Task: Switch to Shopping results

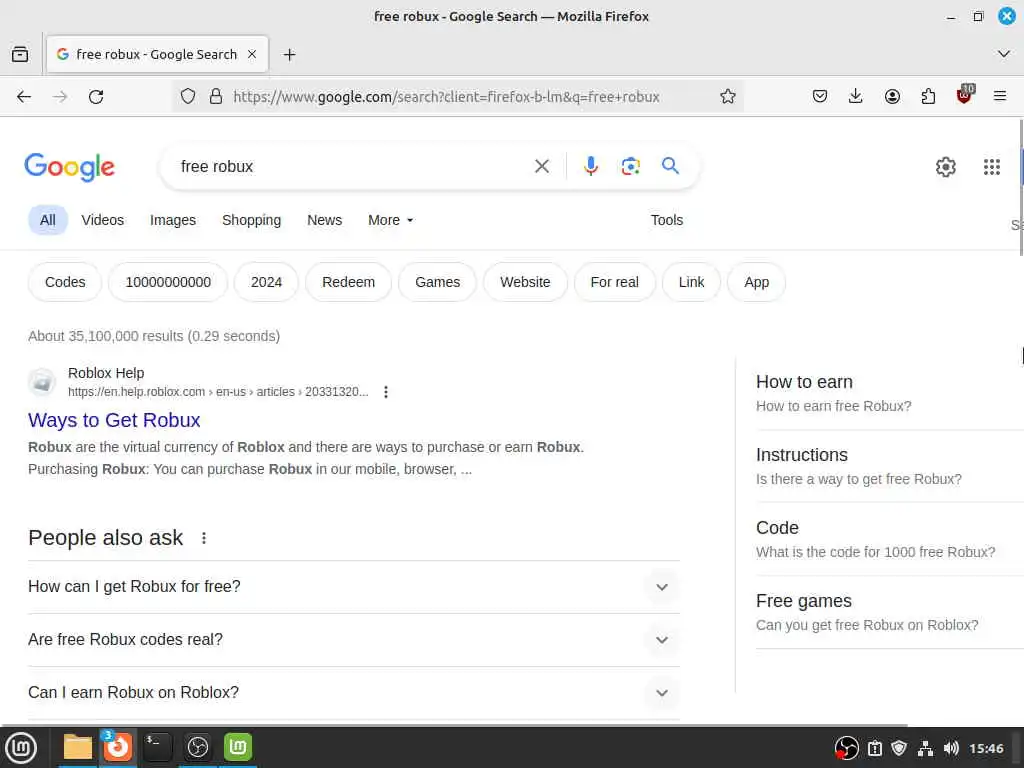Action: [x=251, y=220]
